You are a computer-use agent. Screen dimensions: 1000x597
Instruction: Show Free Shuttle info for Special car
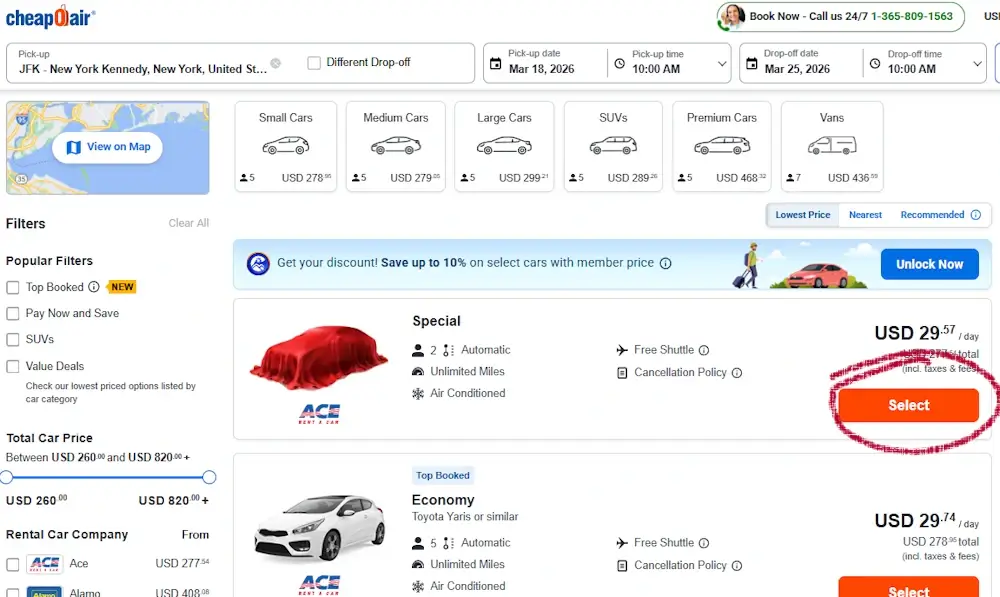[704, 350]
